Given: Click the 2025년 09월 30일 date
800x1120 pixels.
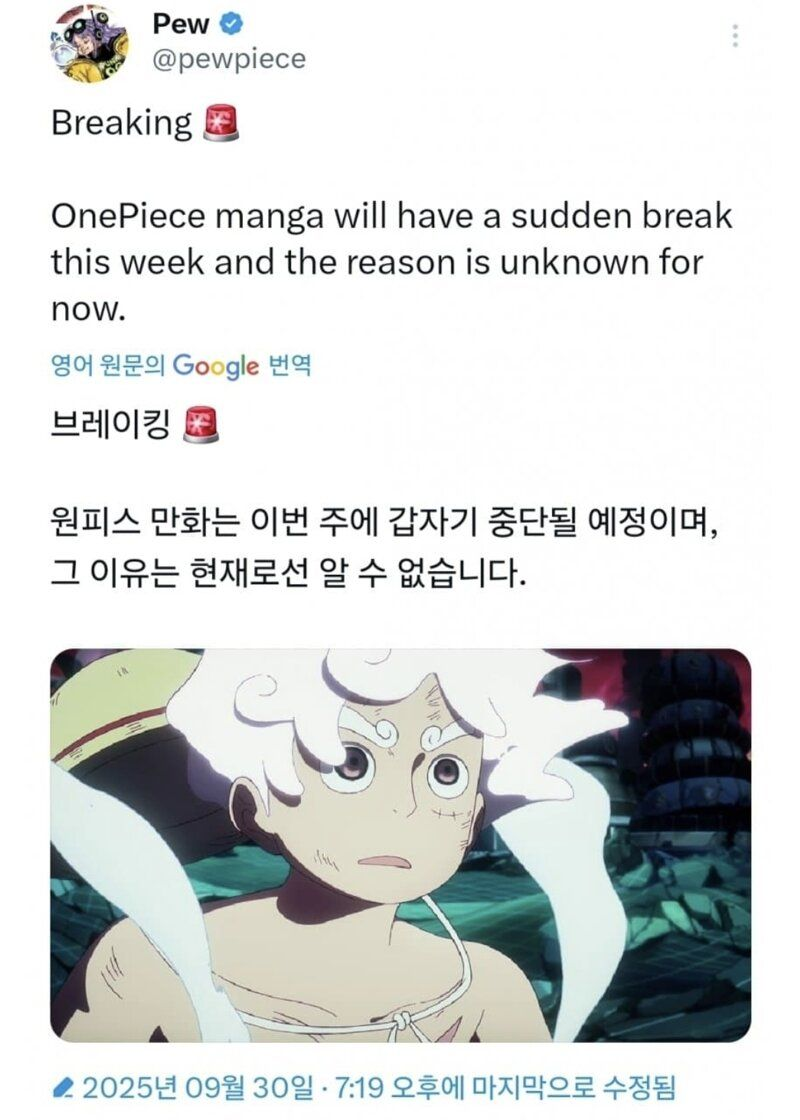Looking at the screenshot, I should click(x=198, y=1088).
